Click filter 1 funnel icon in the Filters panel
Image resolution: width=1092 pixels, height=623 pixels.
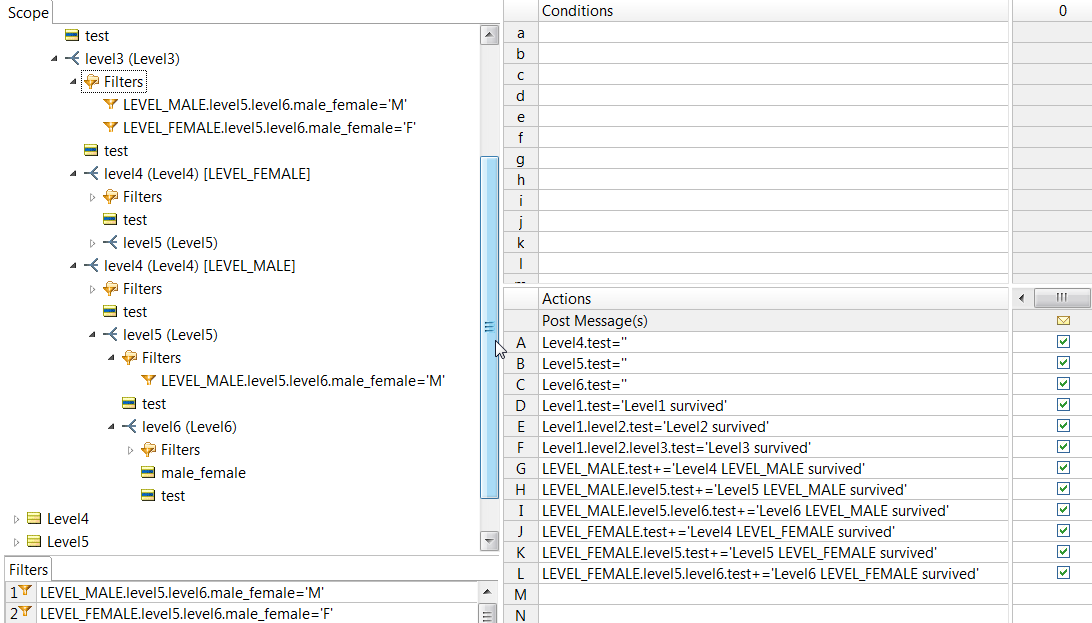[26, 592]
